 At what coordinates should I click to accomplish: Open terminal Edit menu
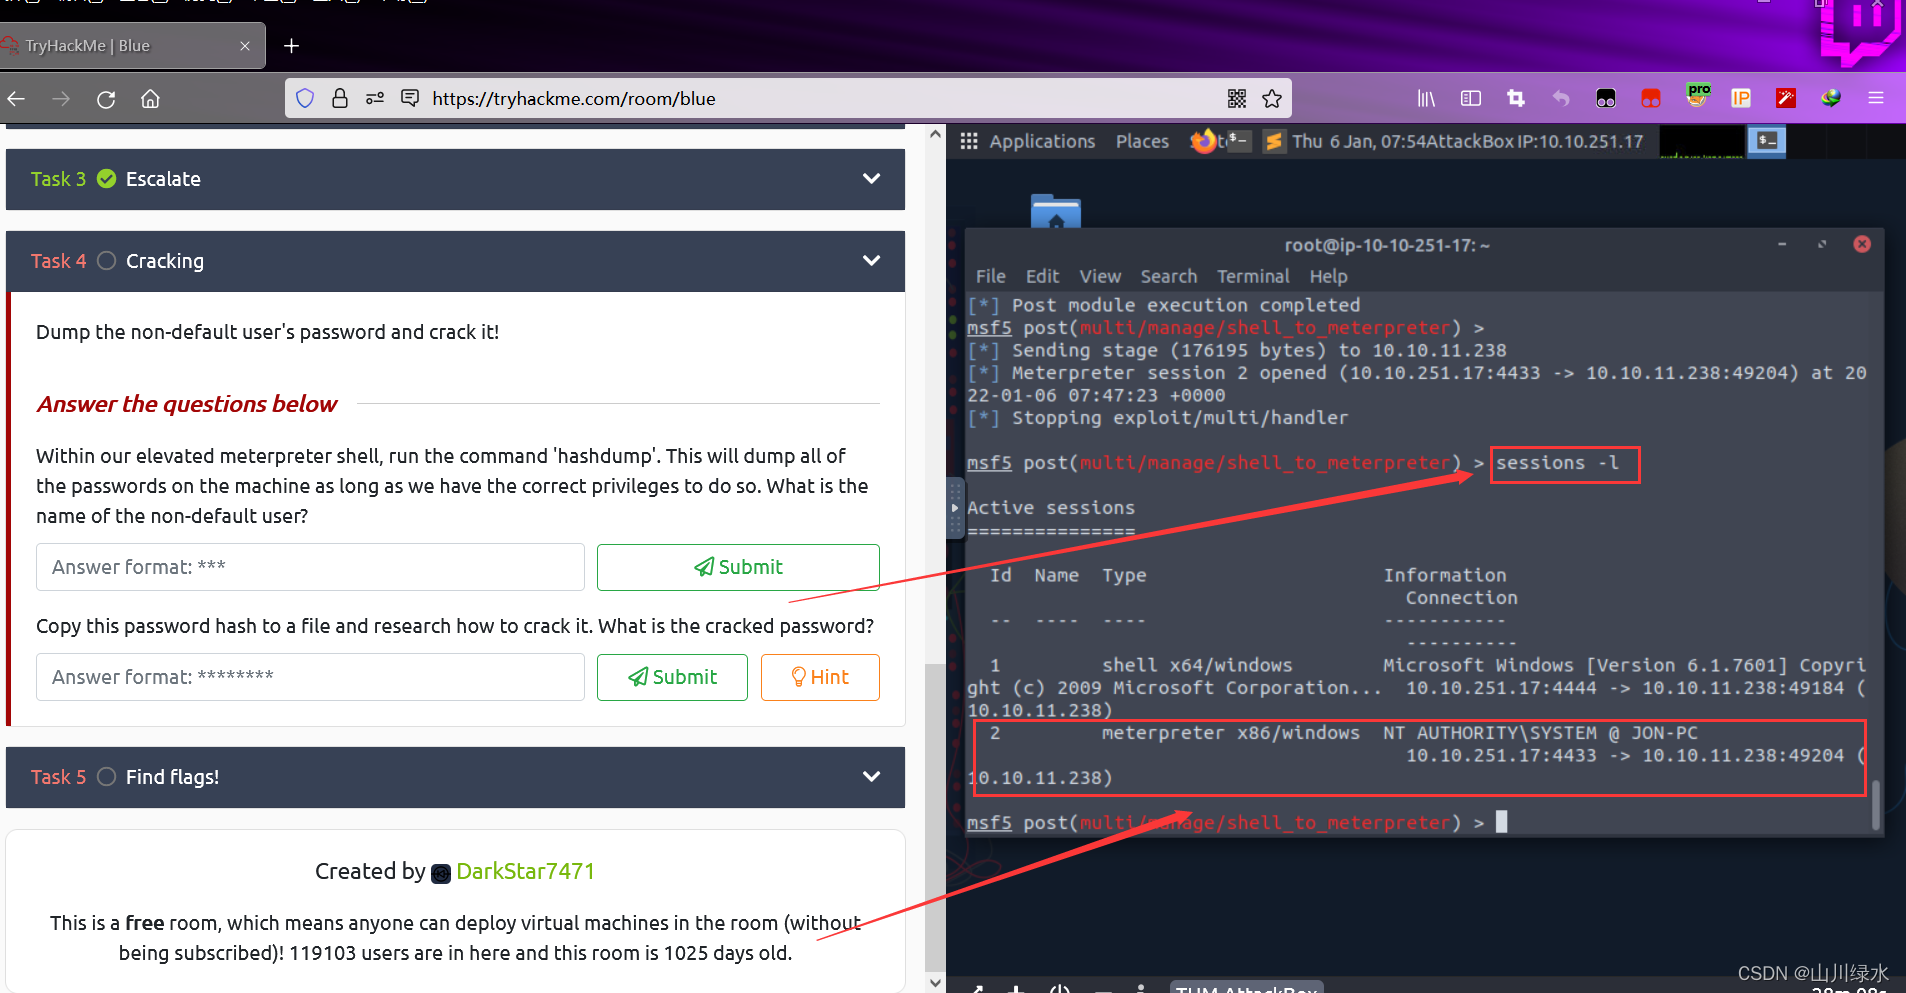(1042, 276)
